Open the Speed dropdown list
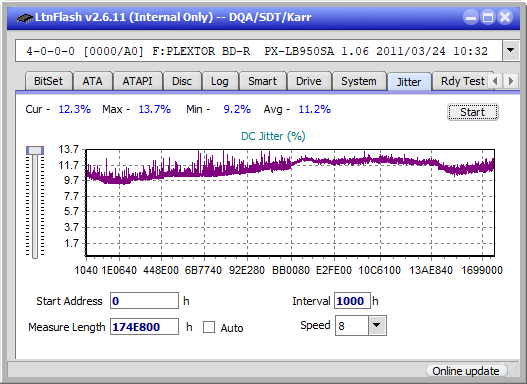Image resolution: width=527 pixels, height=384 pixels. pos(377,325)
